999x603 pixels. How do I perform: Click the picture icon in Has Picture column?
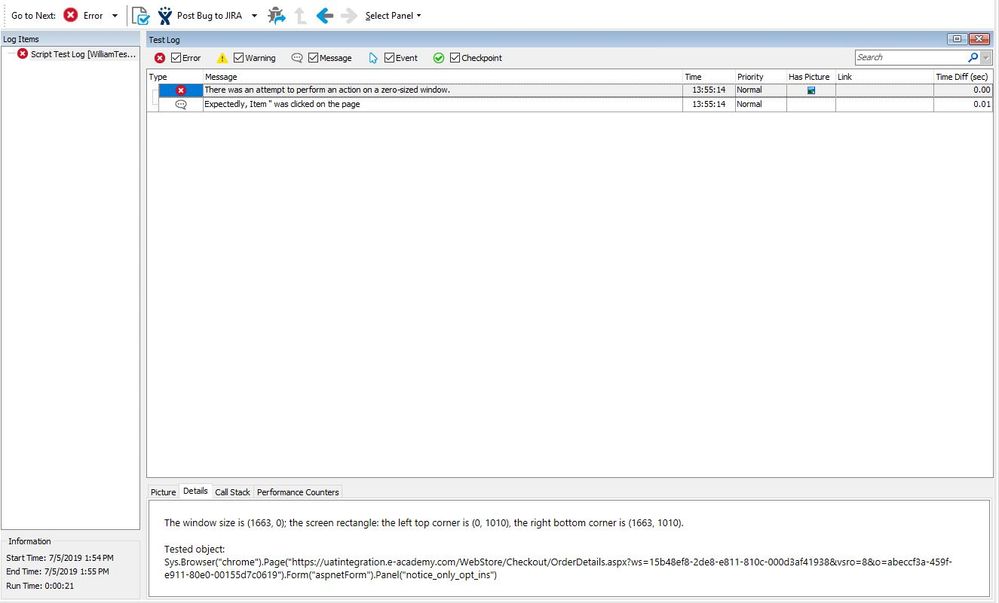click(811, 91)
